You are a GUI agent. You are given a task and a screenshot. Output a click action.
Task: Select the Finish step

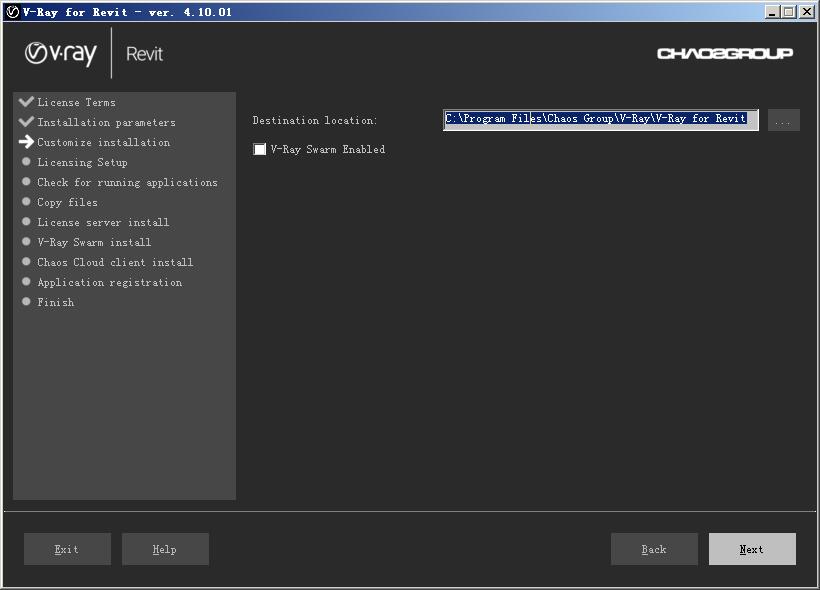pos(55,302)
